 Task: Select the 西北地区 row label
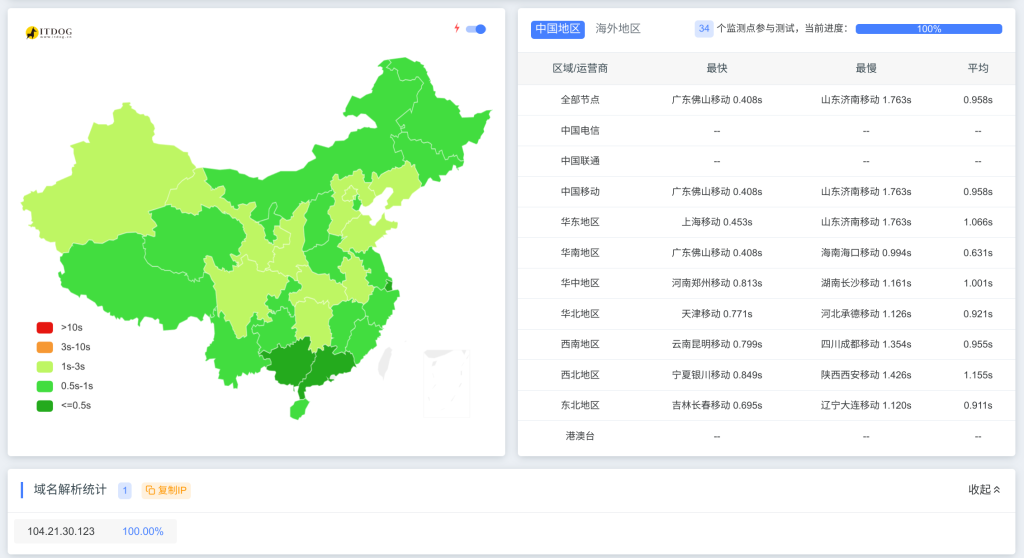(x=580, y=375)
